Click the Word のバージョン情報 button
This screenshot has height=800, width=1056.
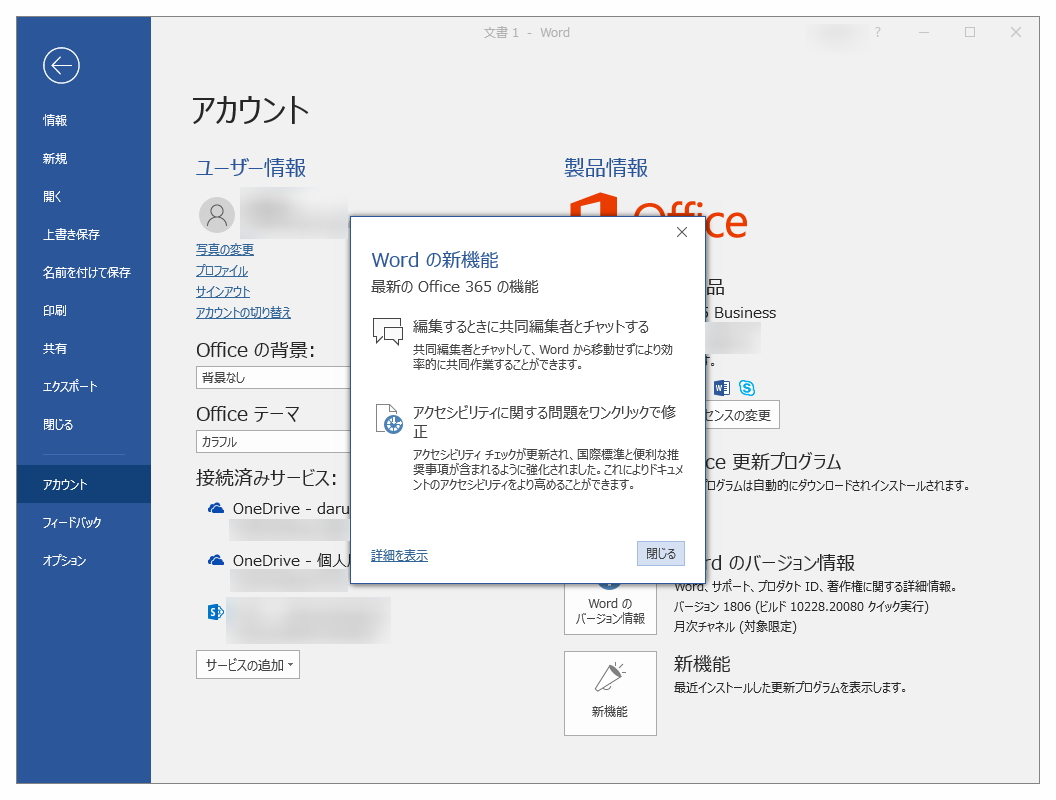pyautogui.click(x=610, y=607)
